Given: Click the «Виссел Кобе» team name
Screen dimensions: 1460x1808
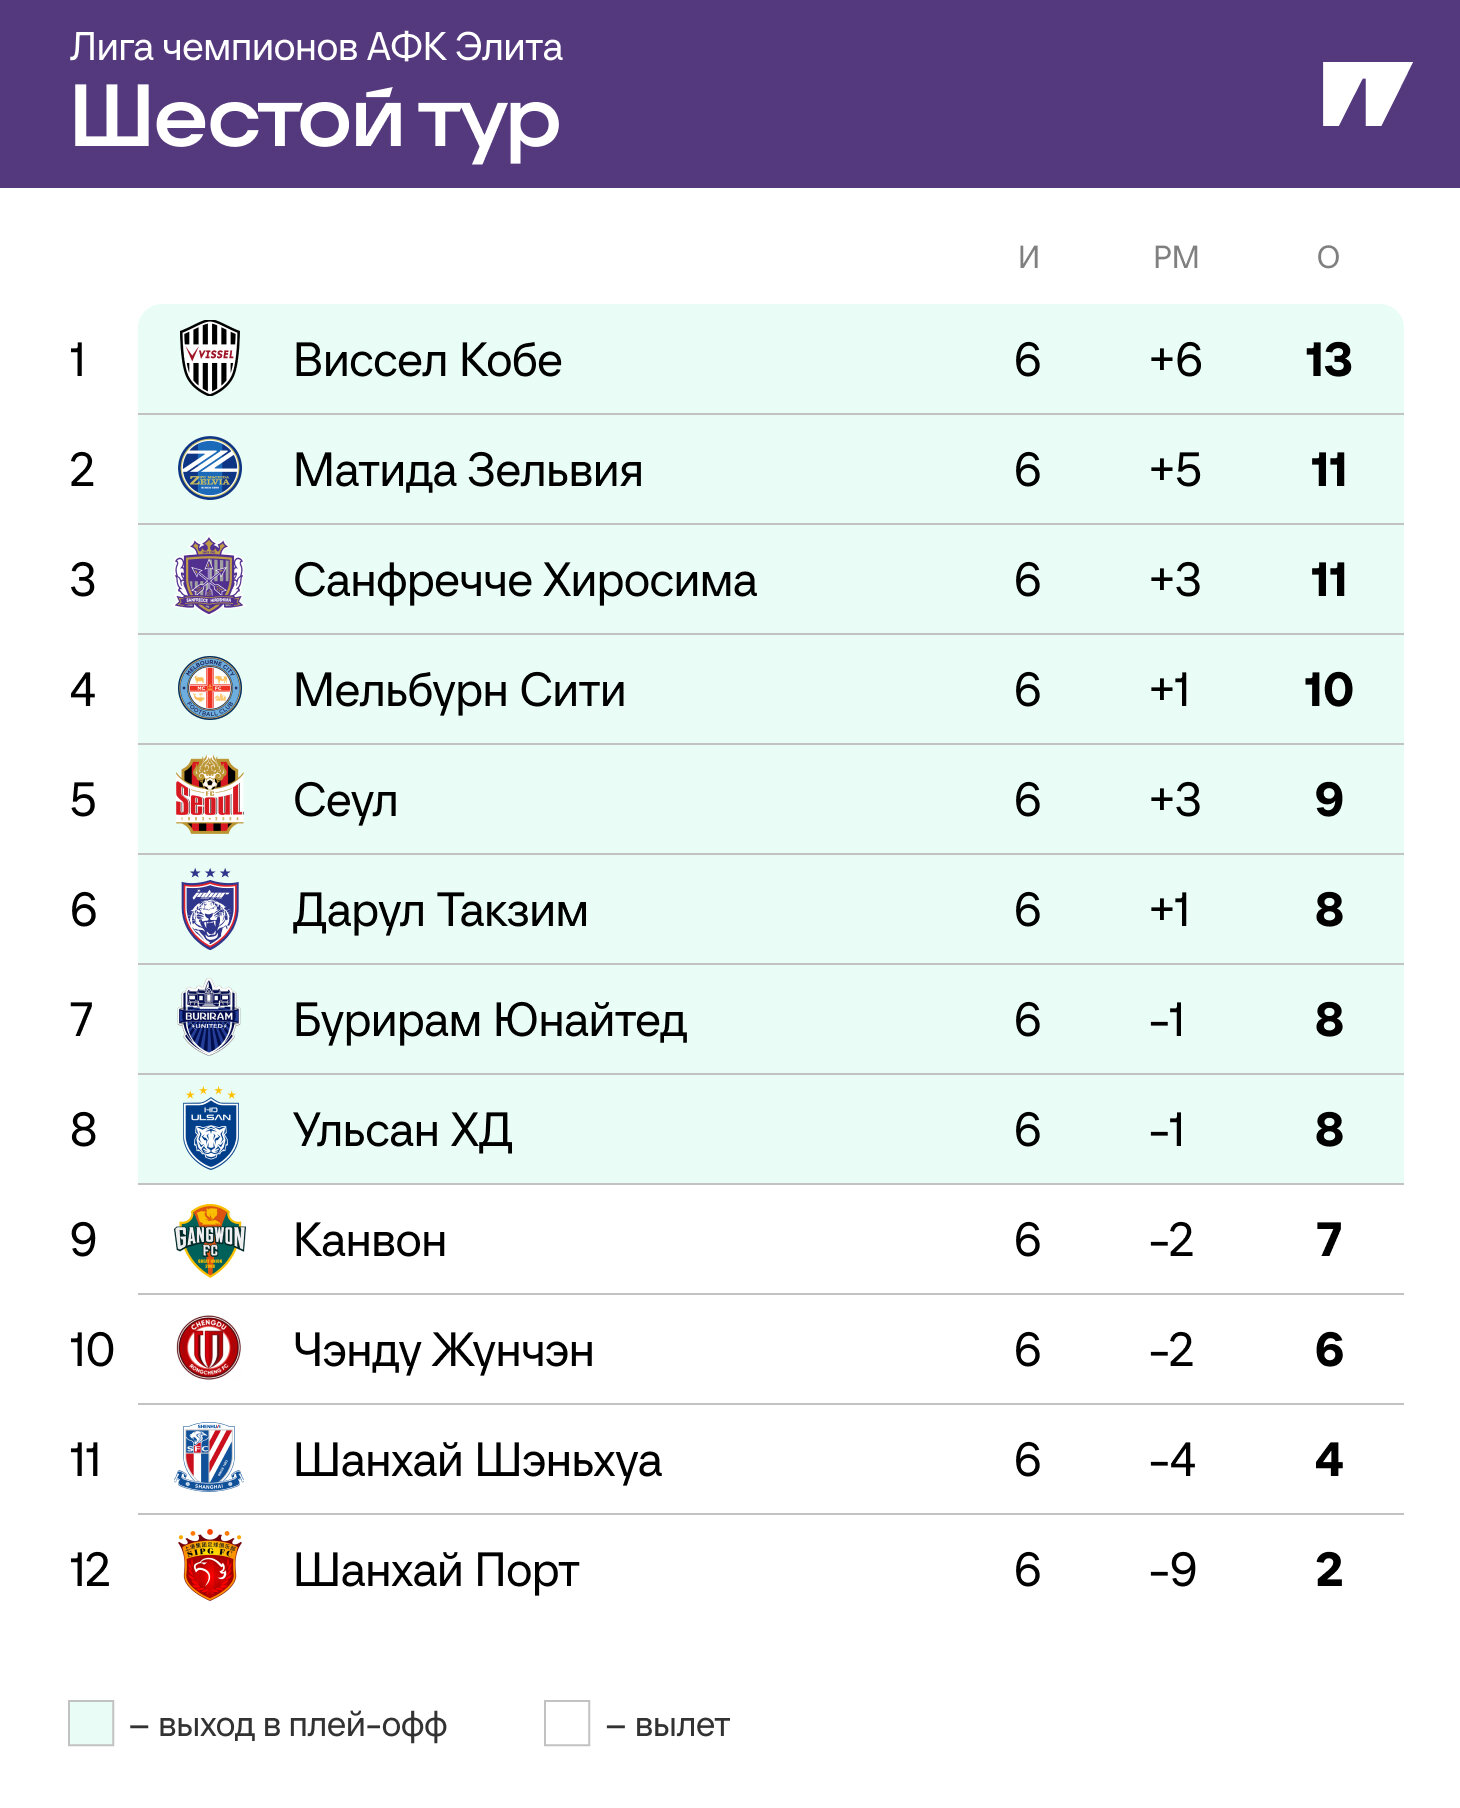Looking at the screenshot, I should click(x=427, y=360).
